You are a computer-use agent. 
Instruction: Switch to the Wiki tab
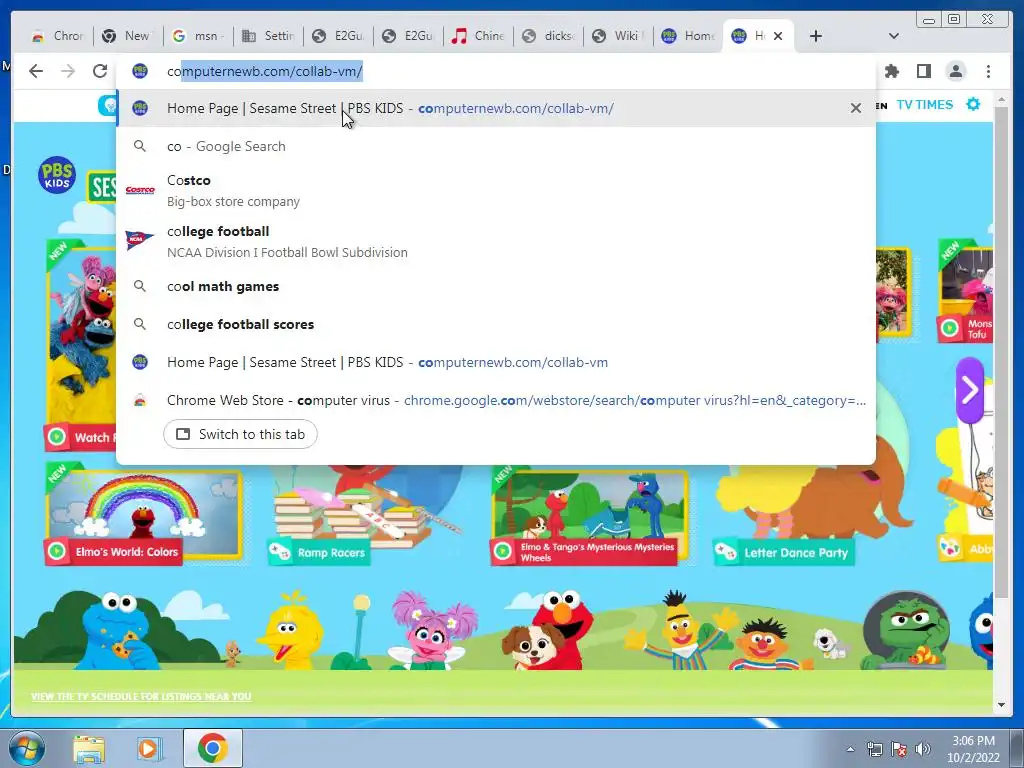click(x=617, y=36)
